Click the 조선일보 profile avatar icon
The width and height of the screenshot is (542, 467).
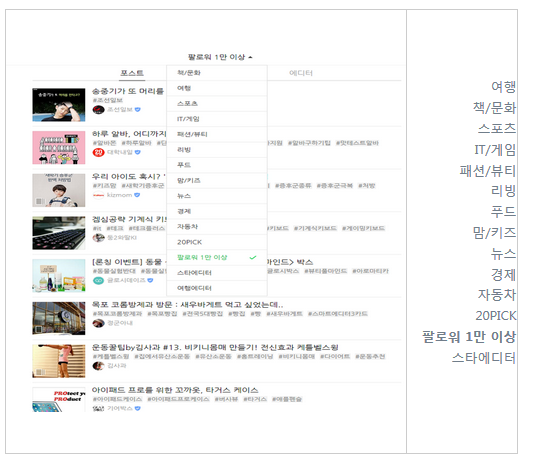(99, 110)
